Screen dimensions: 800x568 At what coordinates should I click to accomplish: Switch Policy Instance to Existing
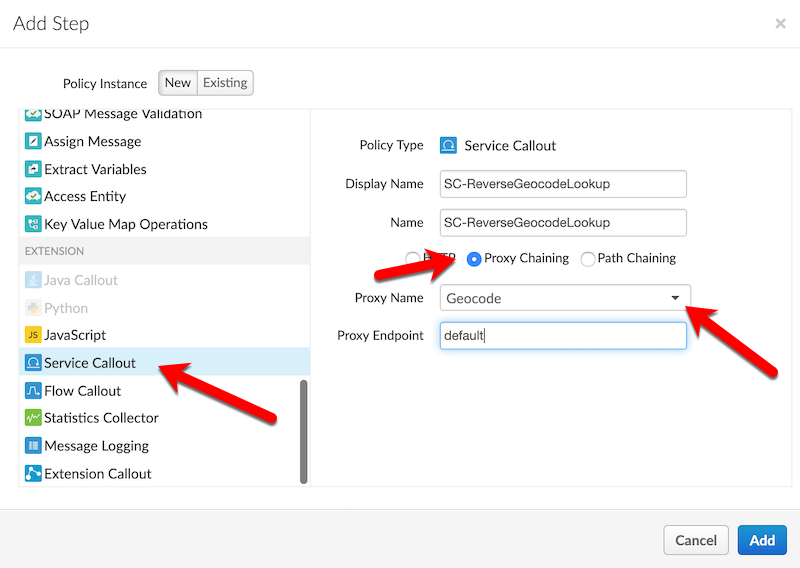pos(225,83)
